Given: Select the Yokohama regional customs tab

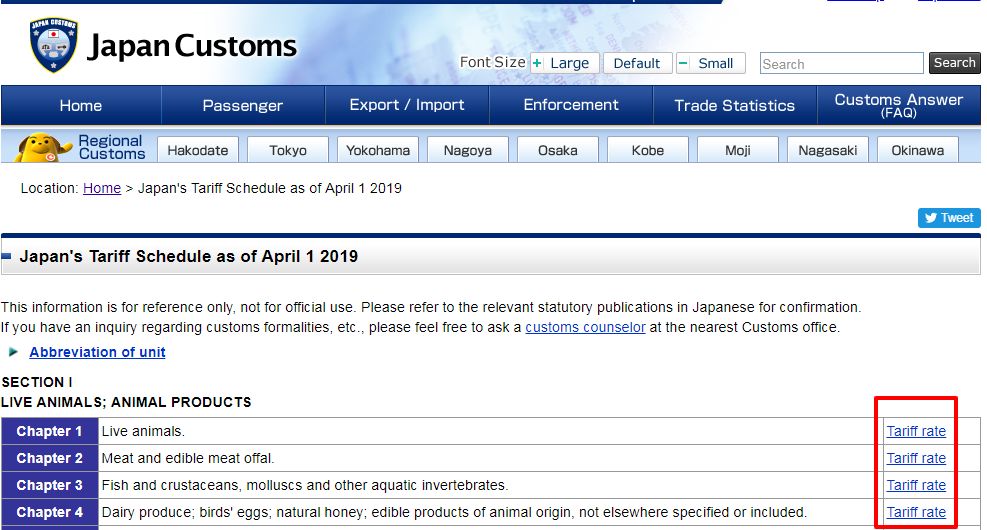Looking at the screenshot, I should click(378, 150).
